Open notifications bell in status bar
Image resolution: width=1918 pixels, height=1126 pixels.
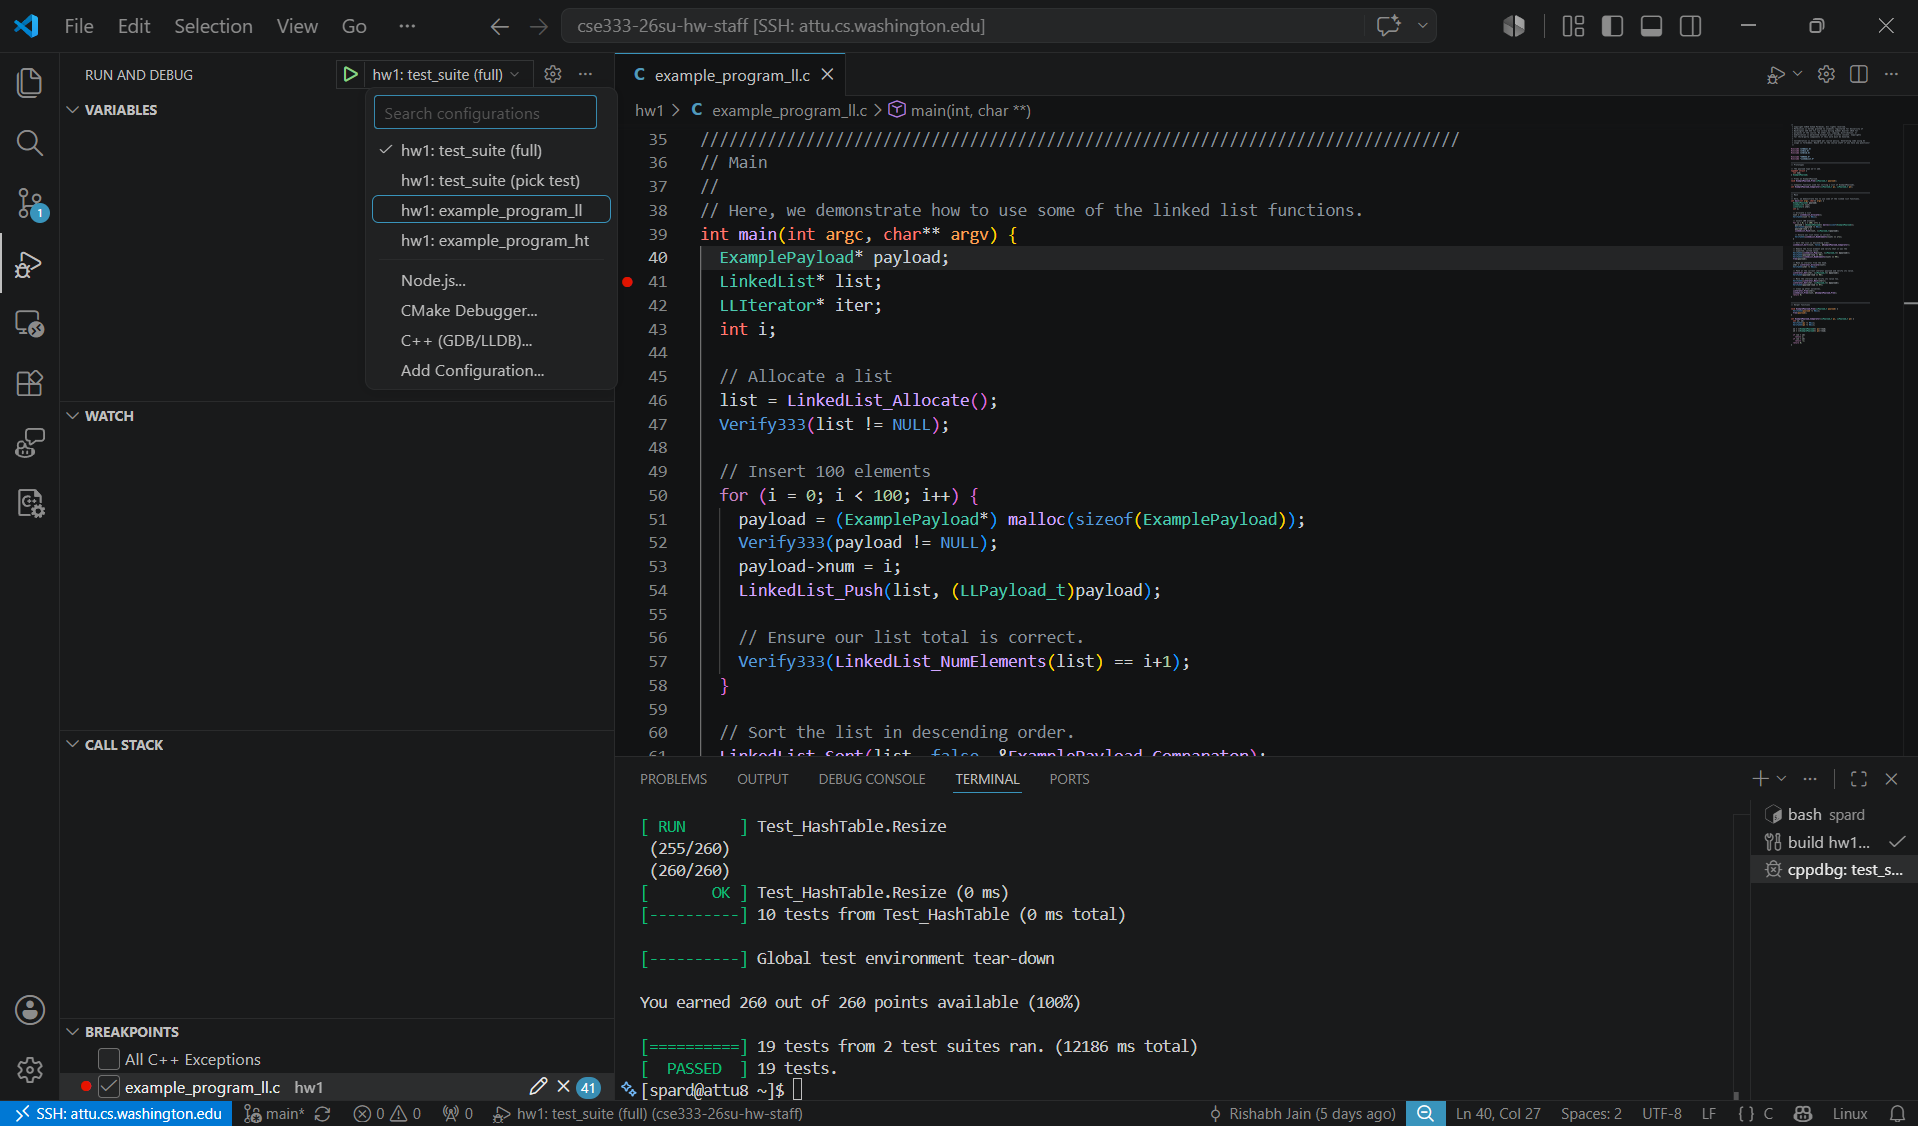[x=1897, y=1114]
